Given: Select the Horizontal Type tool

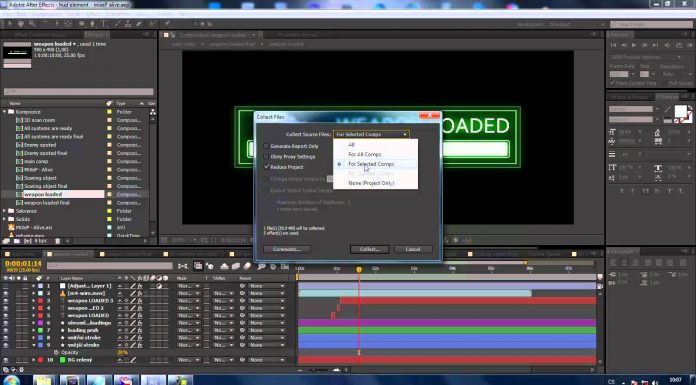Looking at the screenshot, I should [x=103, y=24].
